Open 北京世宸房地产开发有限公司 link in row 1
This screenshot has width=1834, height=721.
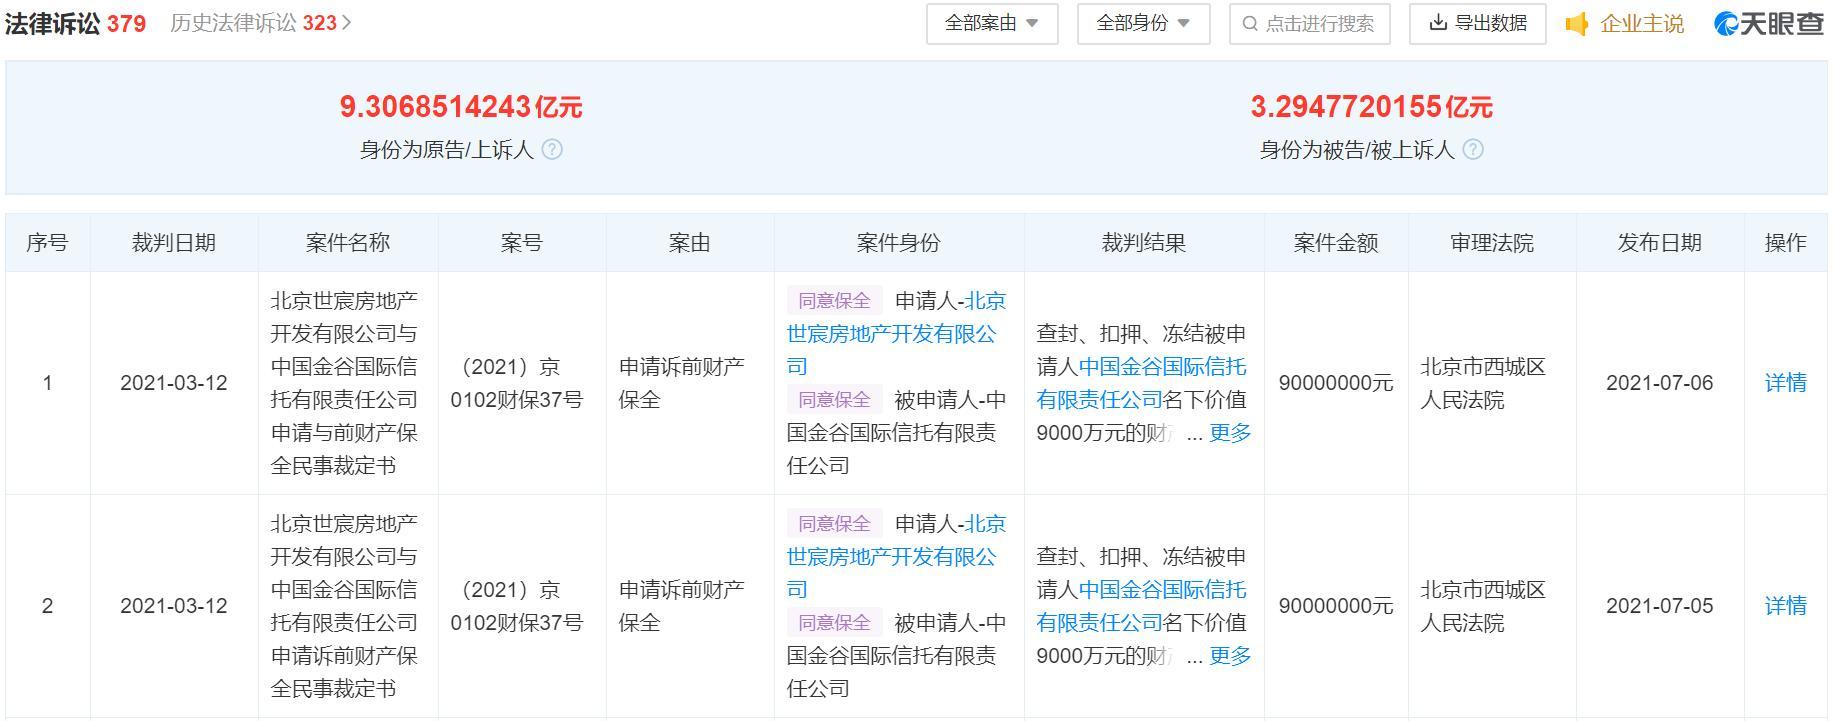896,334
